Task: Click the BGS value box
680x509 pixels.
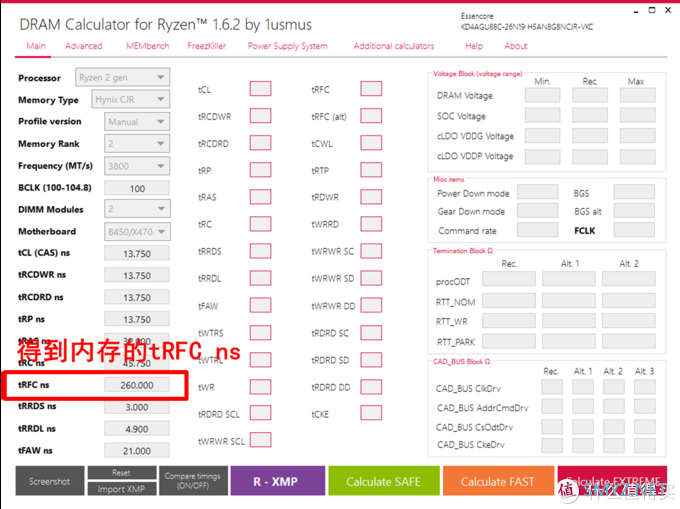Action: [x=634, y=192]
